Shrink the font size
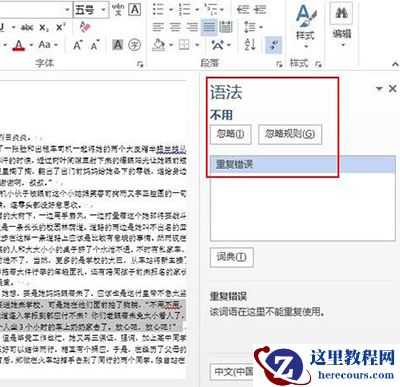This screenshot has width=400, height=387. click(x=95, y=45)
